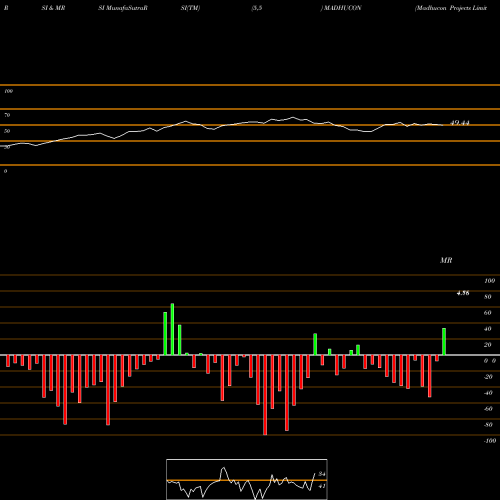The image size is (500, 500).
Task: Click the MR axis '100' label
Action: click(489, 281)
